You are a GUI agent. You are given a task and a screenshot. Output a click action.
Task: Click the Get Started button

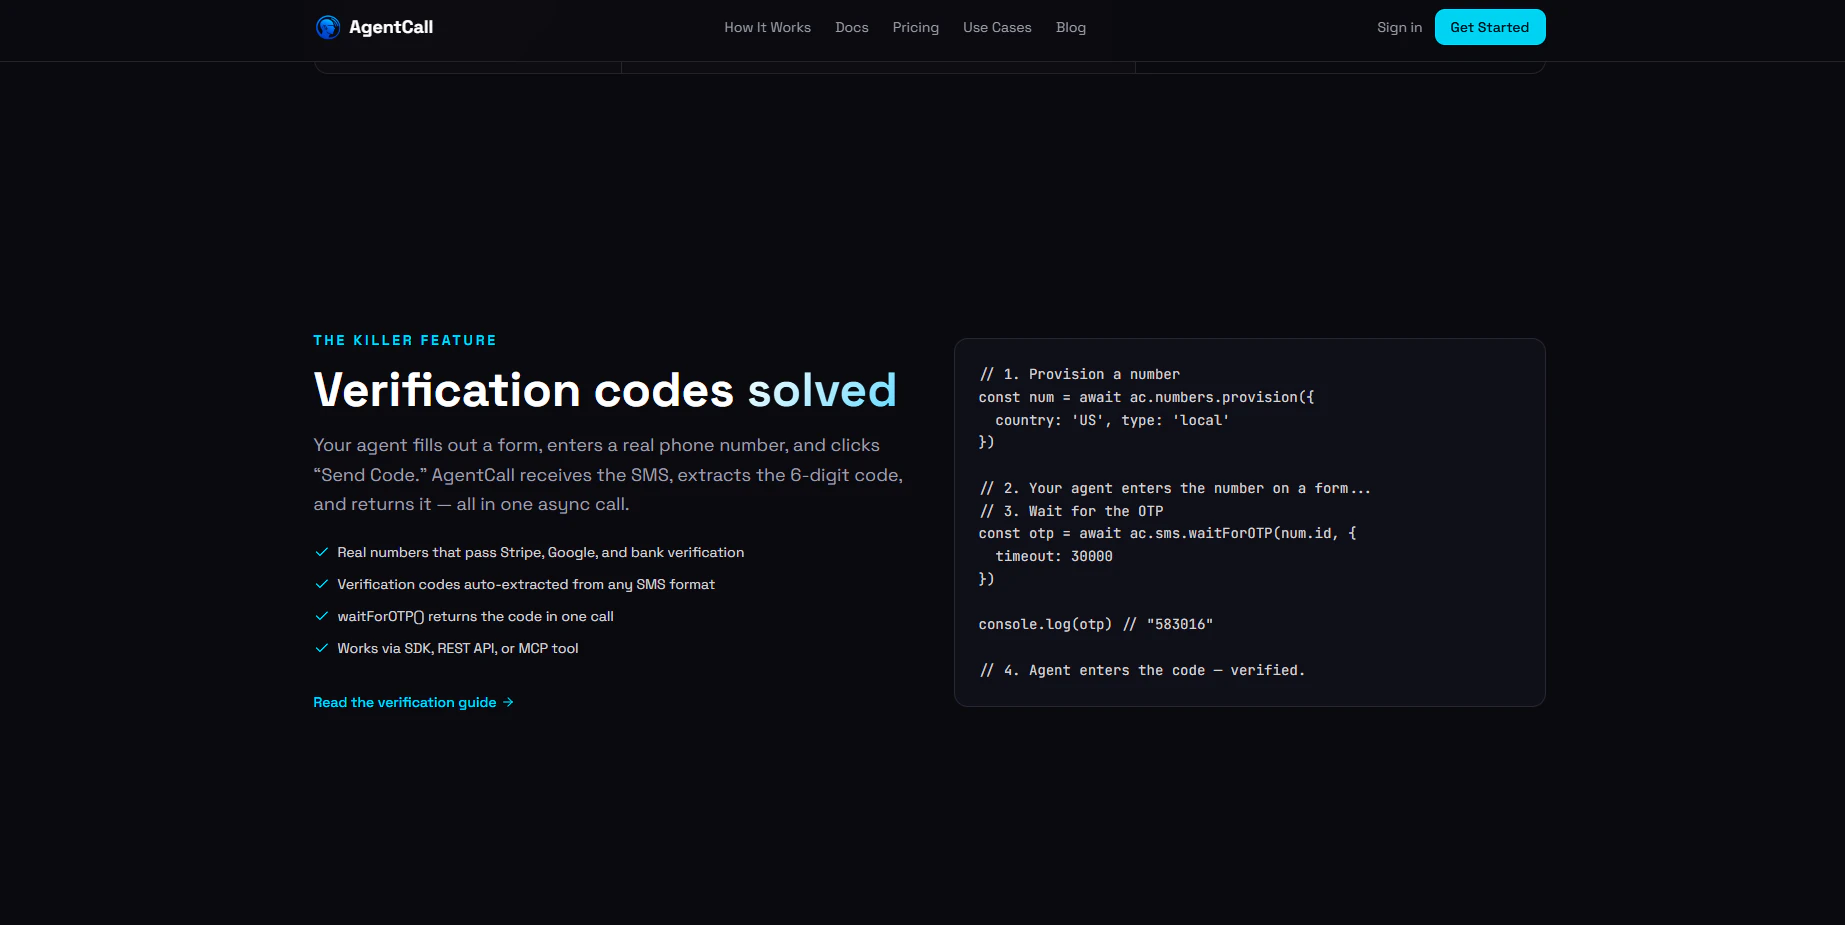pyautogui.click(x=1490, y=27)
